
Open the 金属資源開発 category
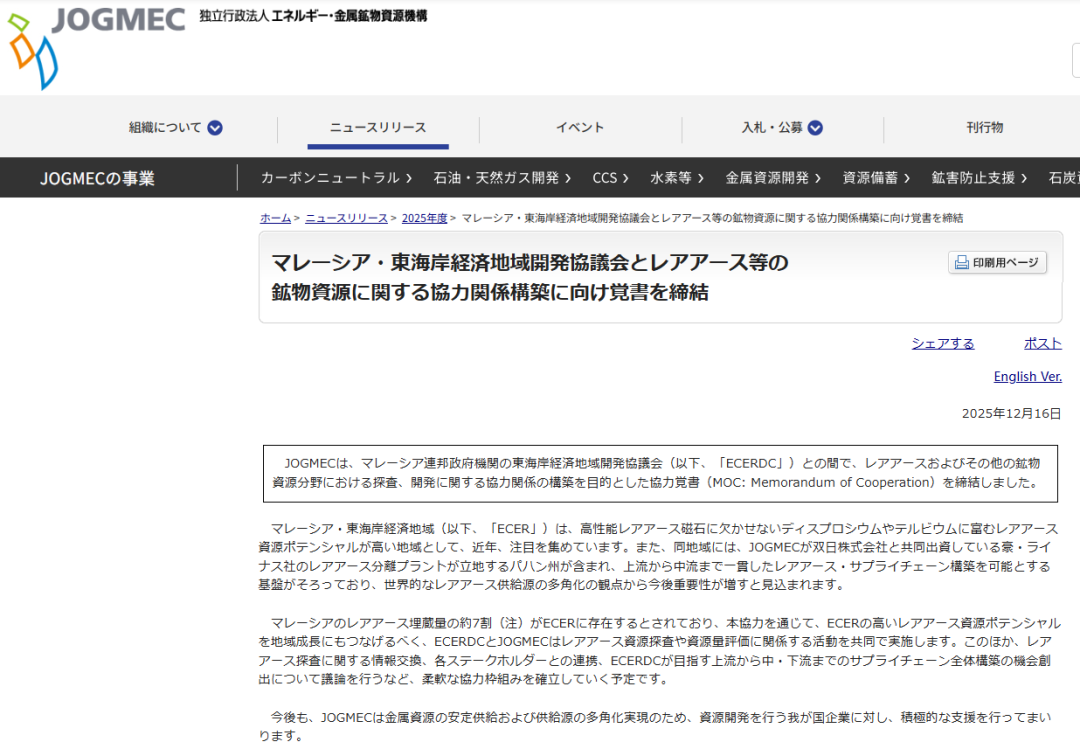pyautogui.click(x=773, y=178)
